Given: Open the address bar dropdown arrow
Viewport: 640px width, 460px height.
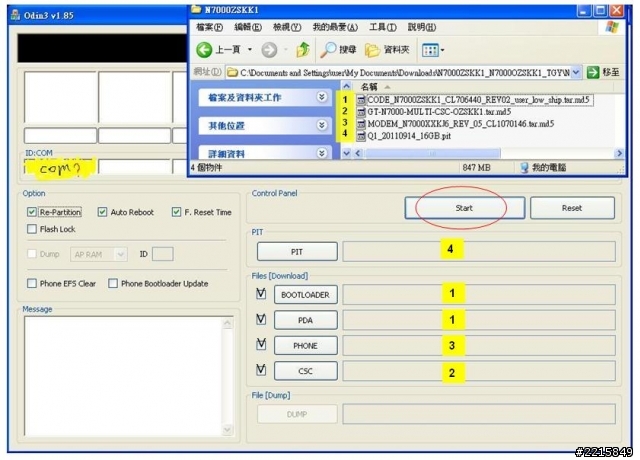Looking at the screenshot, I should click(x=576, y=73).
